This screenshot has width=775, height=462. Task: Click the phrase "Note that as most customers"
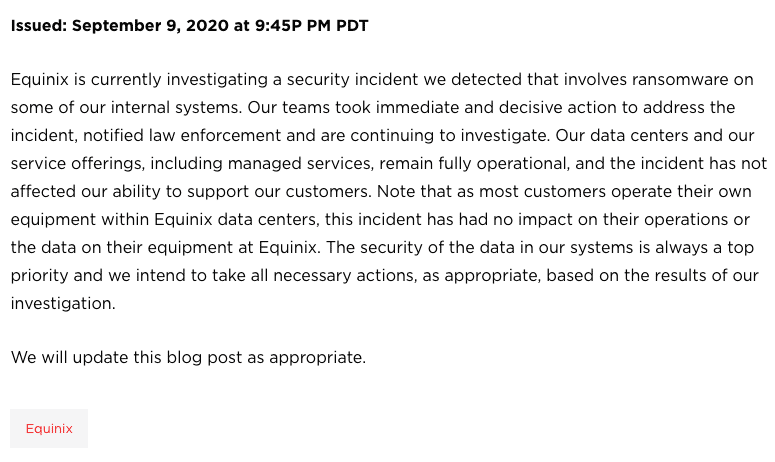[491, 192]
